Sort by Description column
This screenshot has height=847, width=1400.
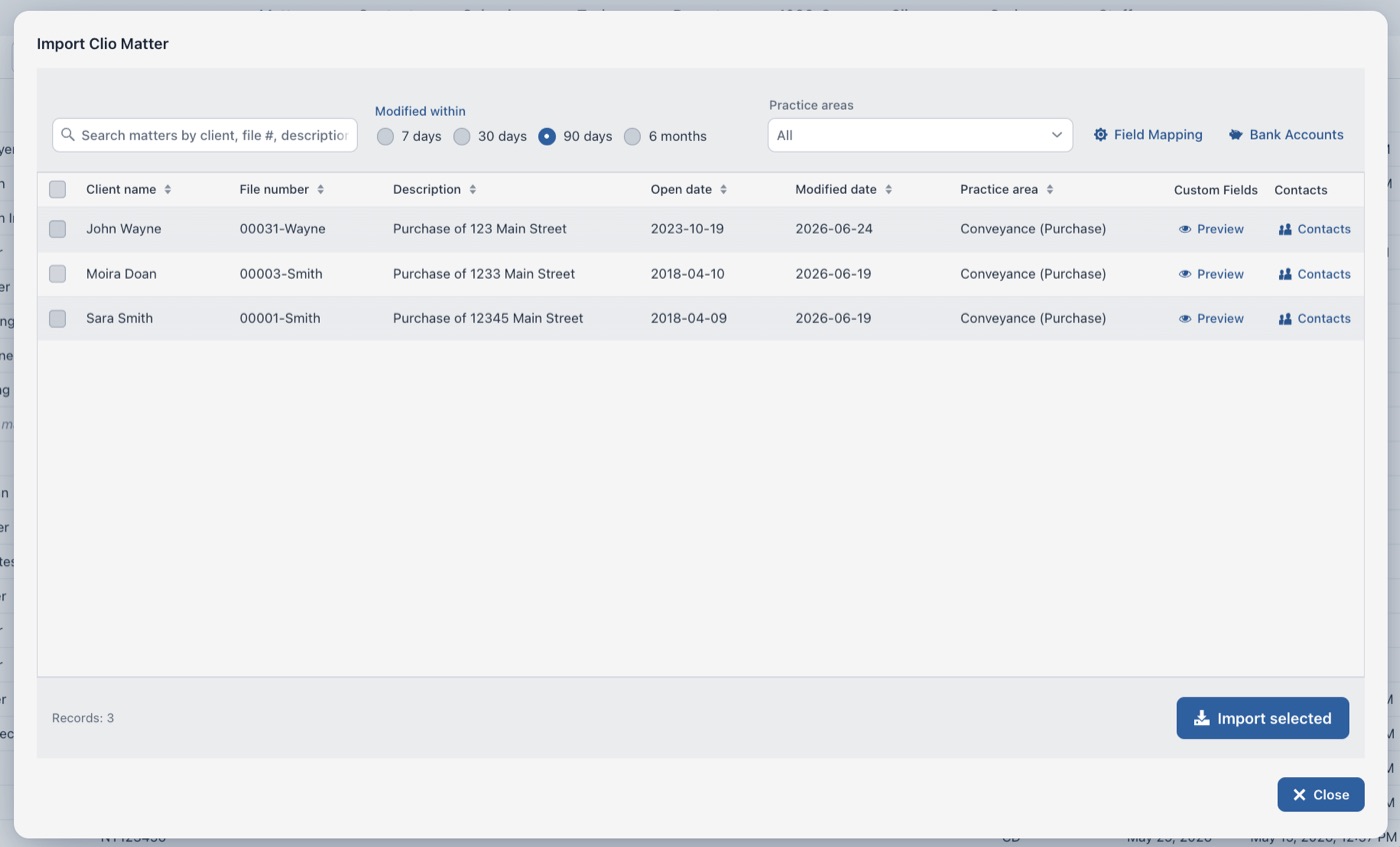click(x=435, y=189)
